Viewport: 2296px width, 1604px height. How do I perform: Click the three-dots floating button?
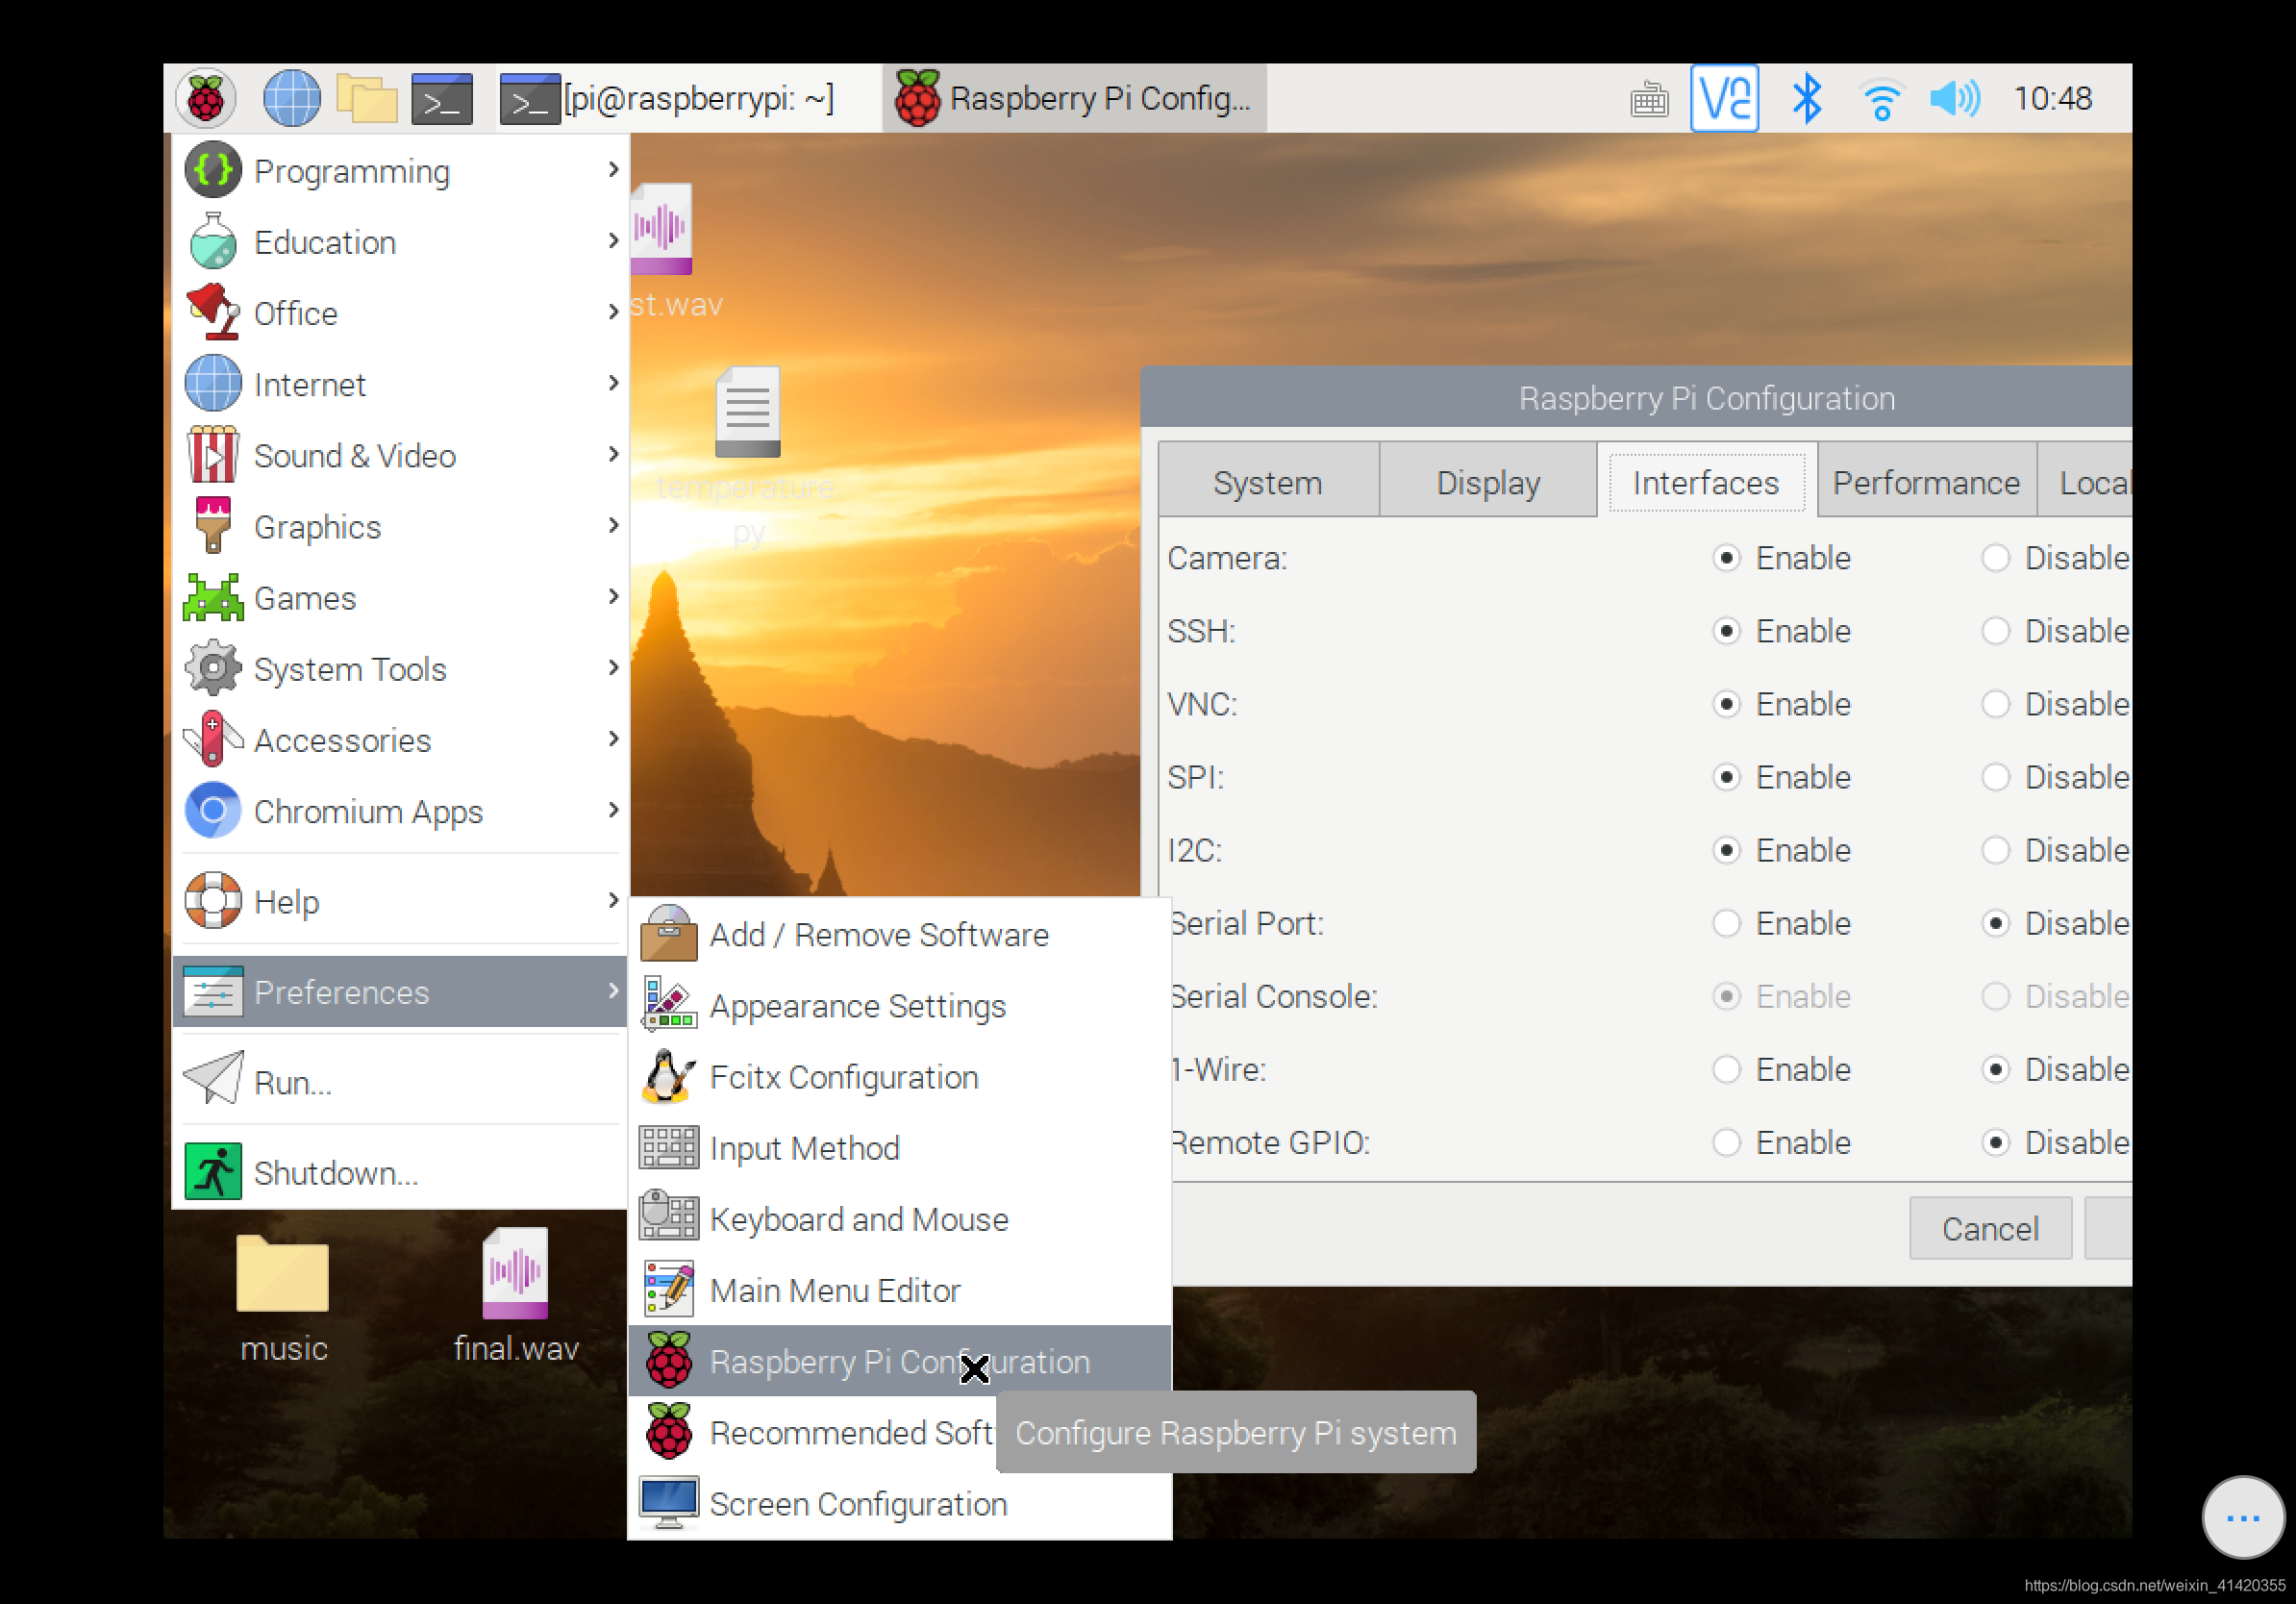[x=2243, y=1517]
